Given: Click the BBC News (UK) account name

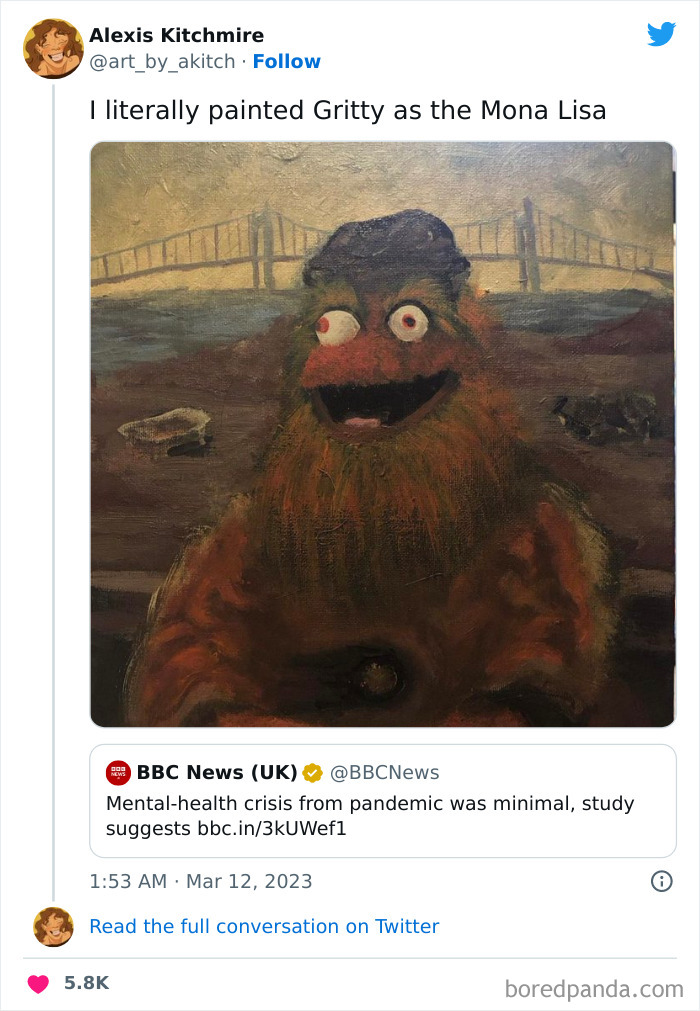Looking at the screenshot, I should 216,772.
